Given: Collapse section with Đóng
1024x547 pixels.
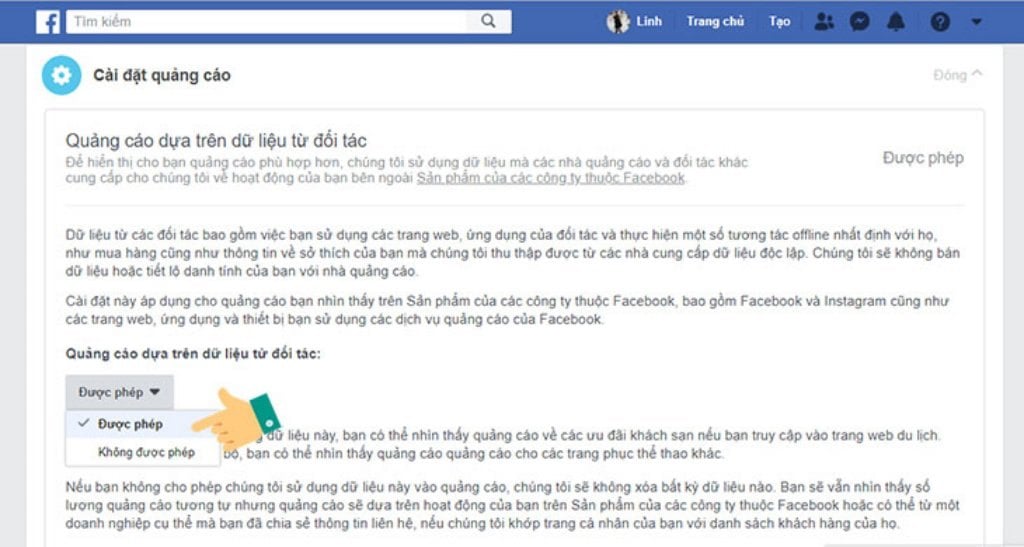Looking at the screenshot, I should pyautogui.click(x=957, y=75).
